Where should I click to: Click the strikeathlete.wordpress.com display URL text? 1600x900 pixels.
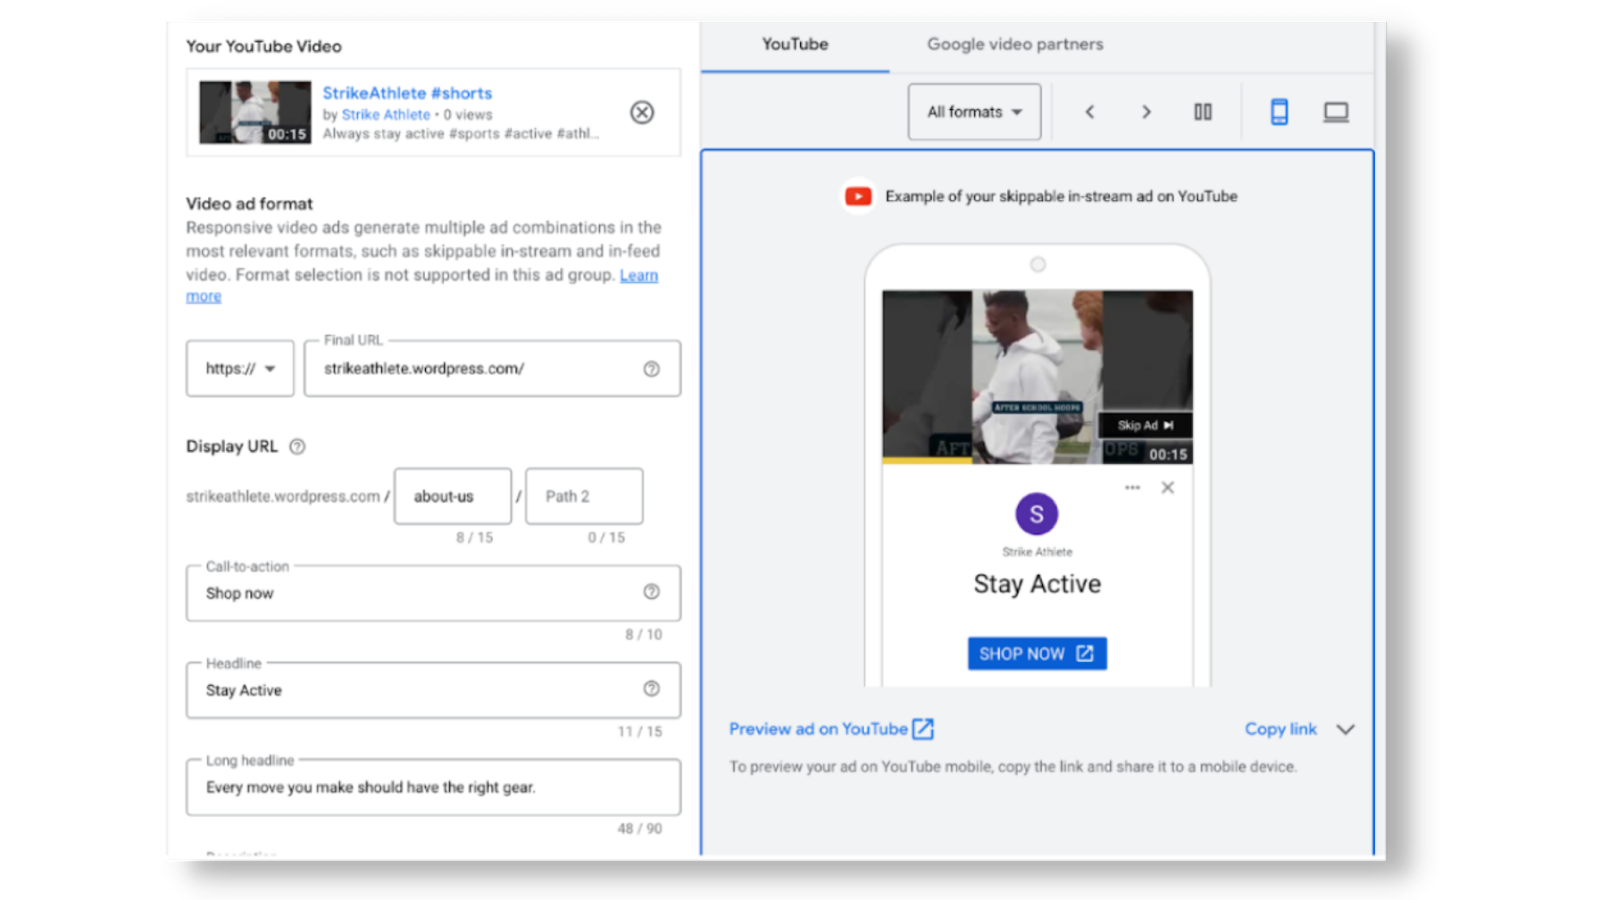click(283, 496)
